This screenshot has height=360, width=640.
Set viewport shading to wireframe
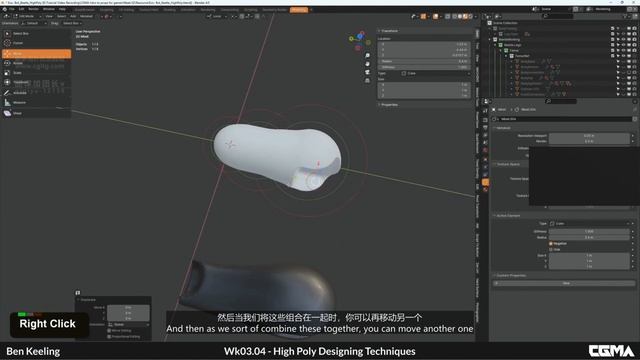[454, 16]
